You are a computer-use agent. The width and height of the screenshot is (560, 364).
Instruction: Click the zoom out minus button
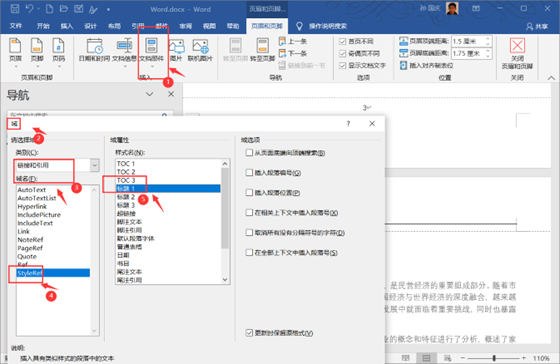point(463,358)
